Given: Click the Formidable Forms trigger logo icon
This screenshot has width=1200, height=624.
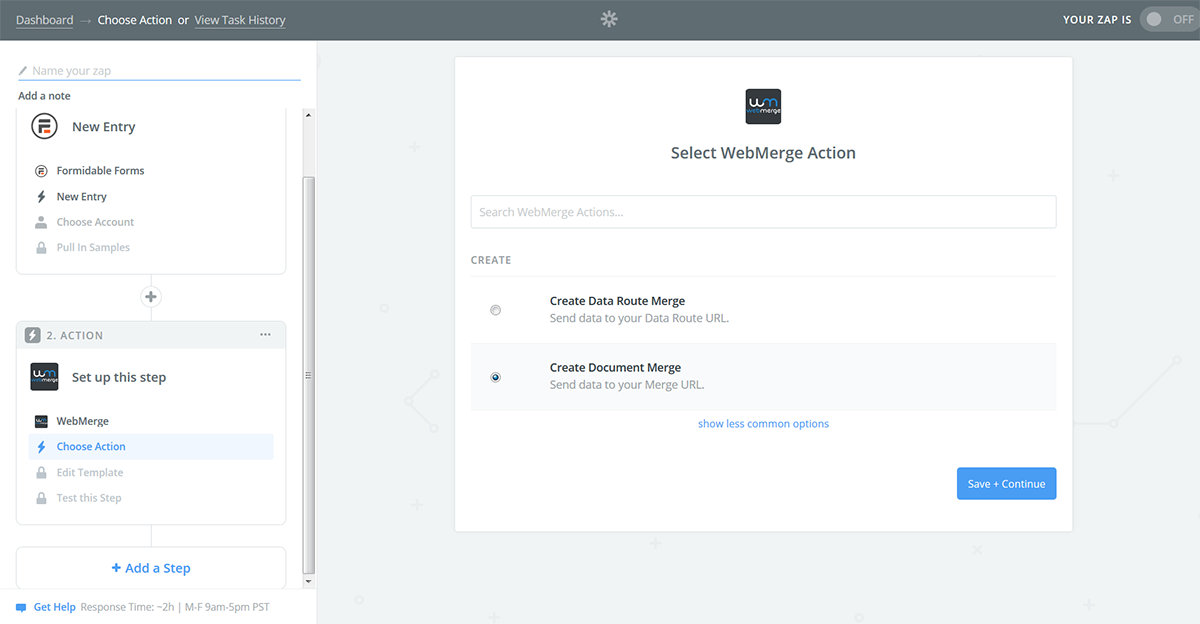Looking at the screenshot, I should pos(44,127).
